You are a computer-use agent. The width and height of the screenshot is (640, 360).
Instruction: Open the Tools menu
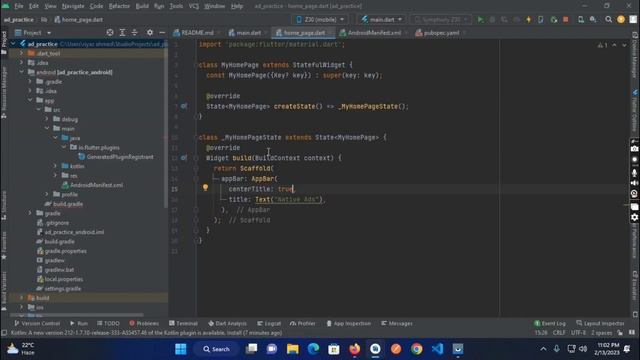[176, 6]
